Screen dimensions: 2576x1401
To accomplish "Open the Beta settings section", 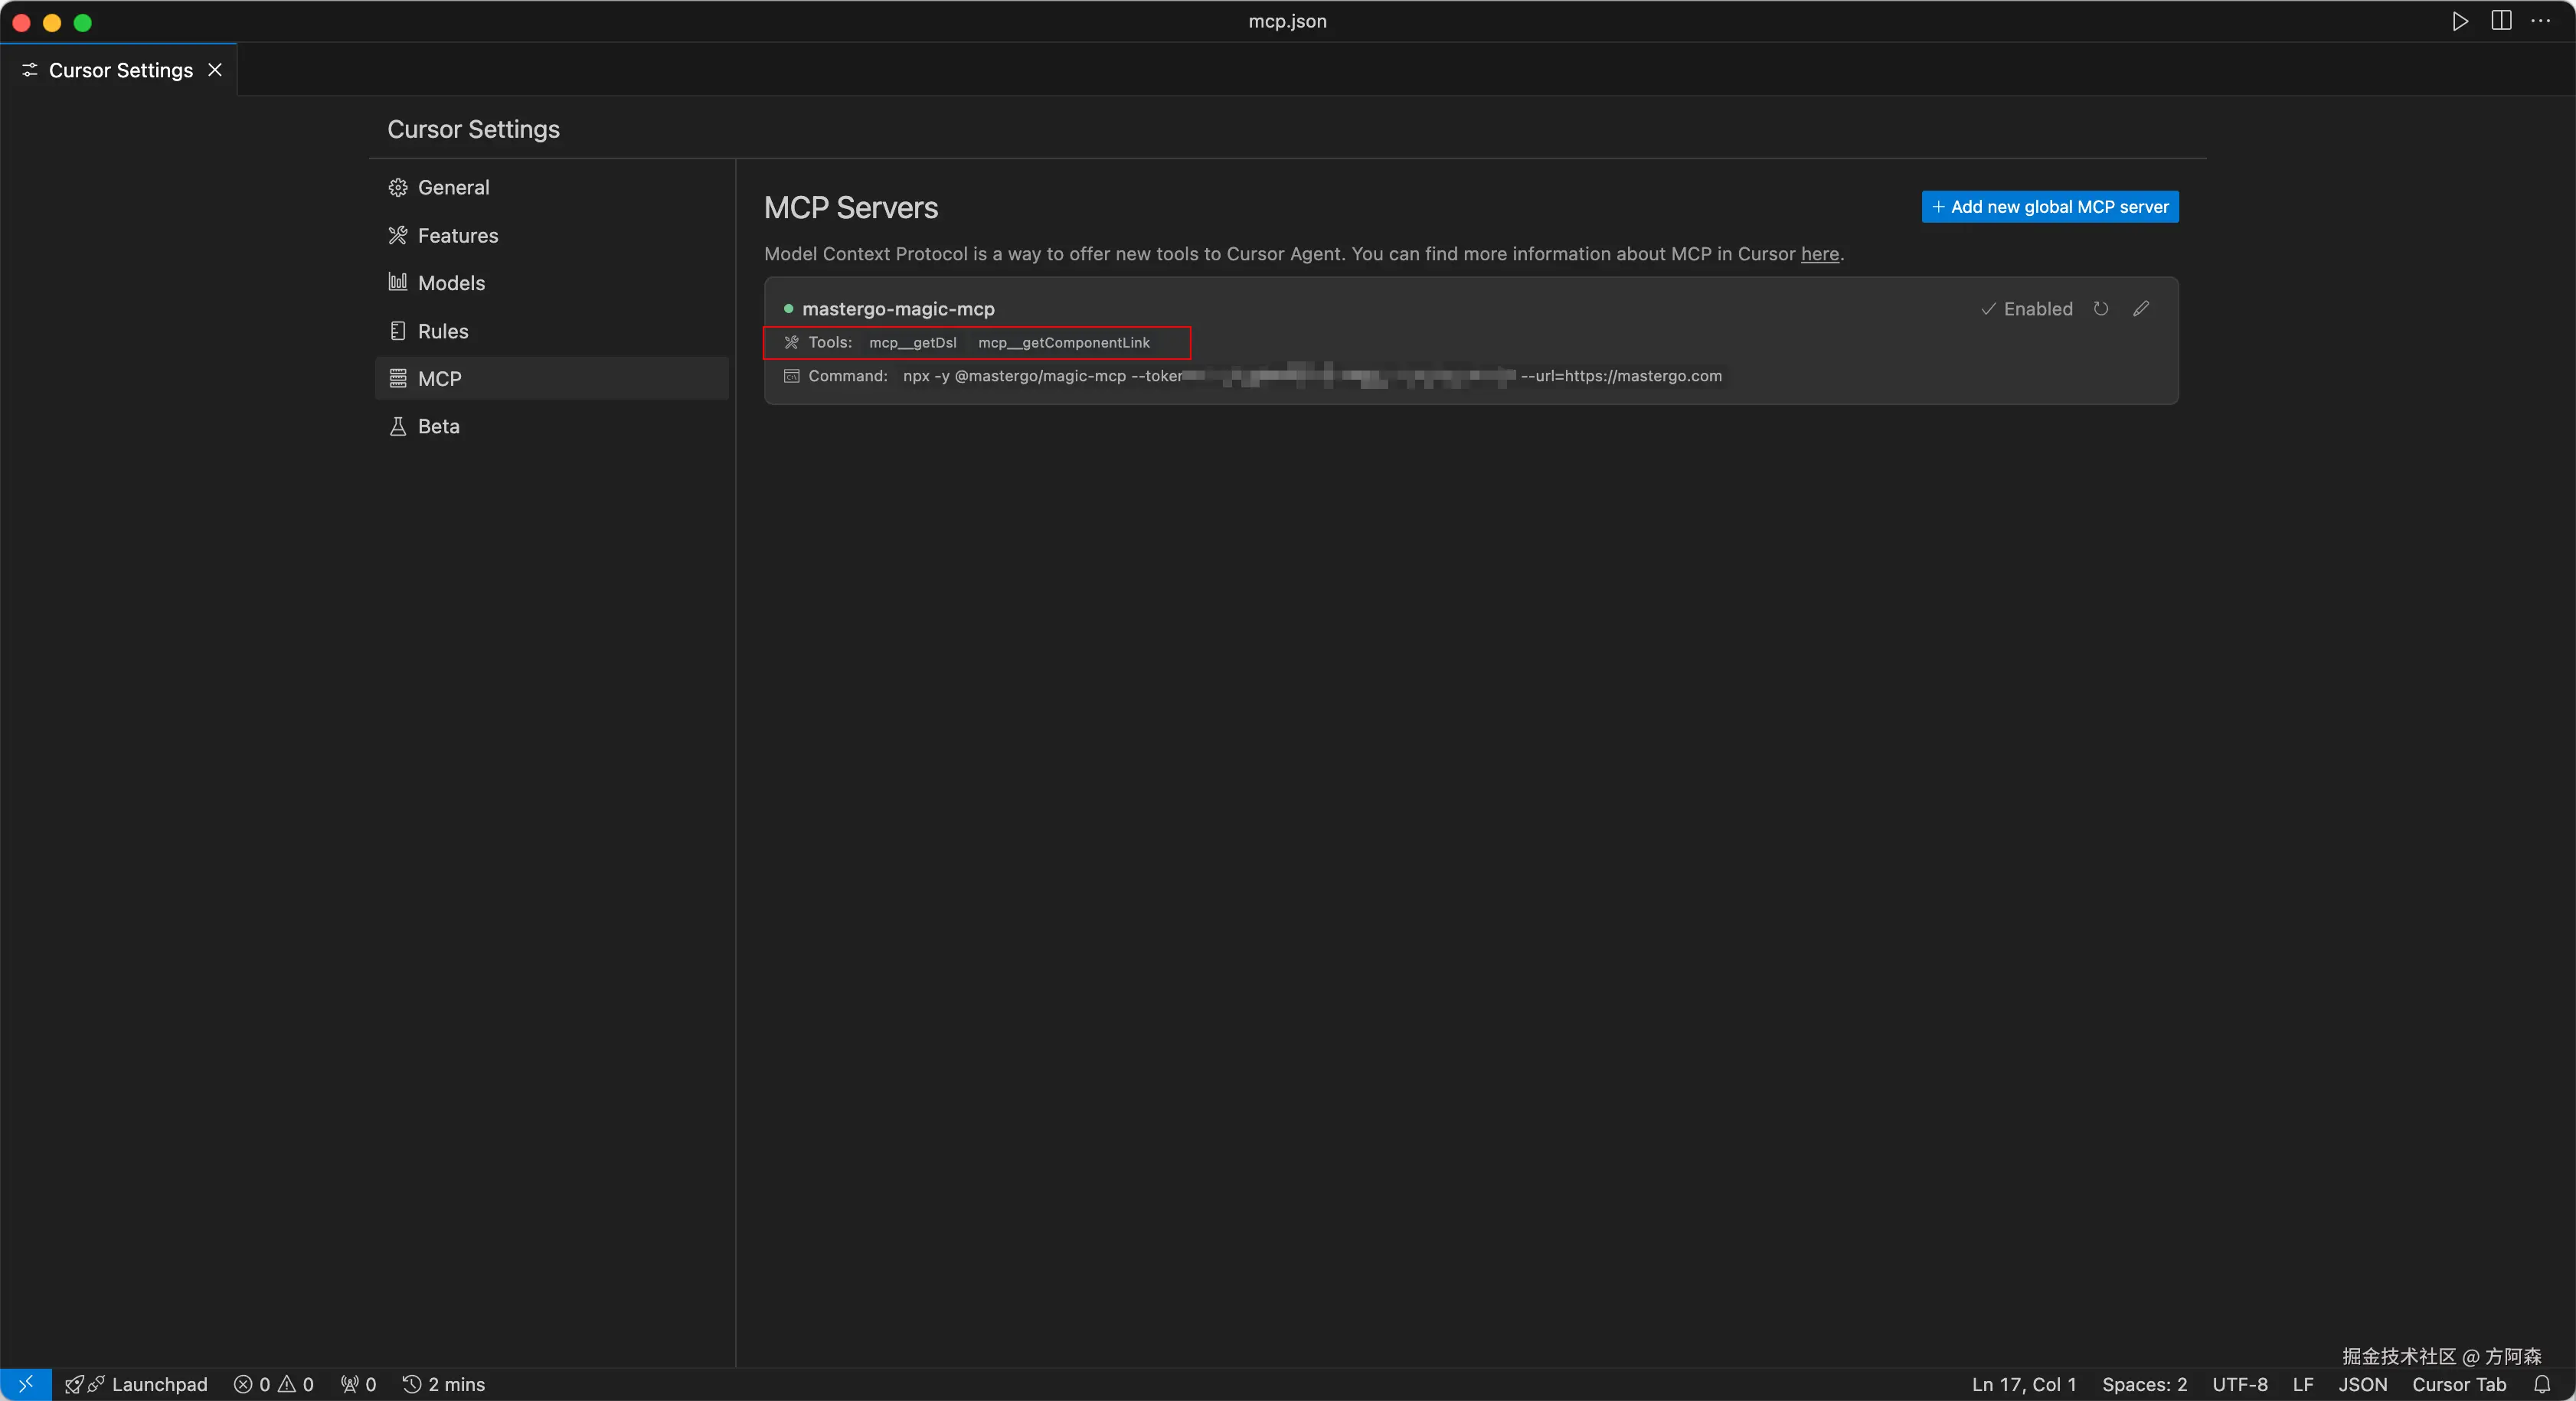I will coord(438,426).
